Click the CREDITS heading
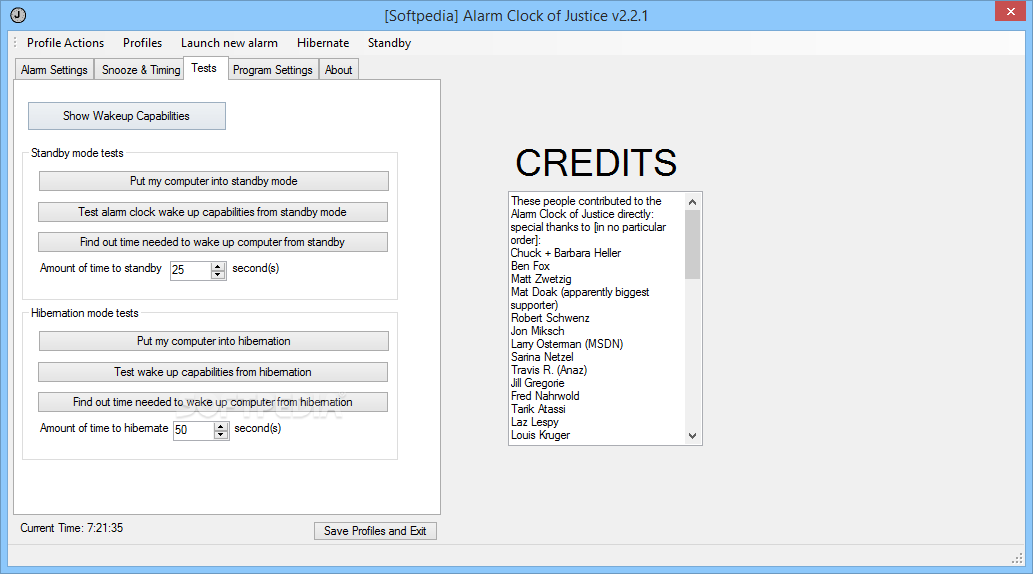This screenshot has height=574, width=1033. 596,163
